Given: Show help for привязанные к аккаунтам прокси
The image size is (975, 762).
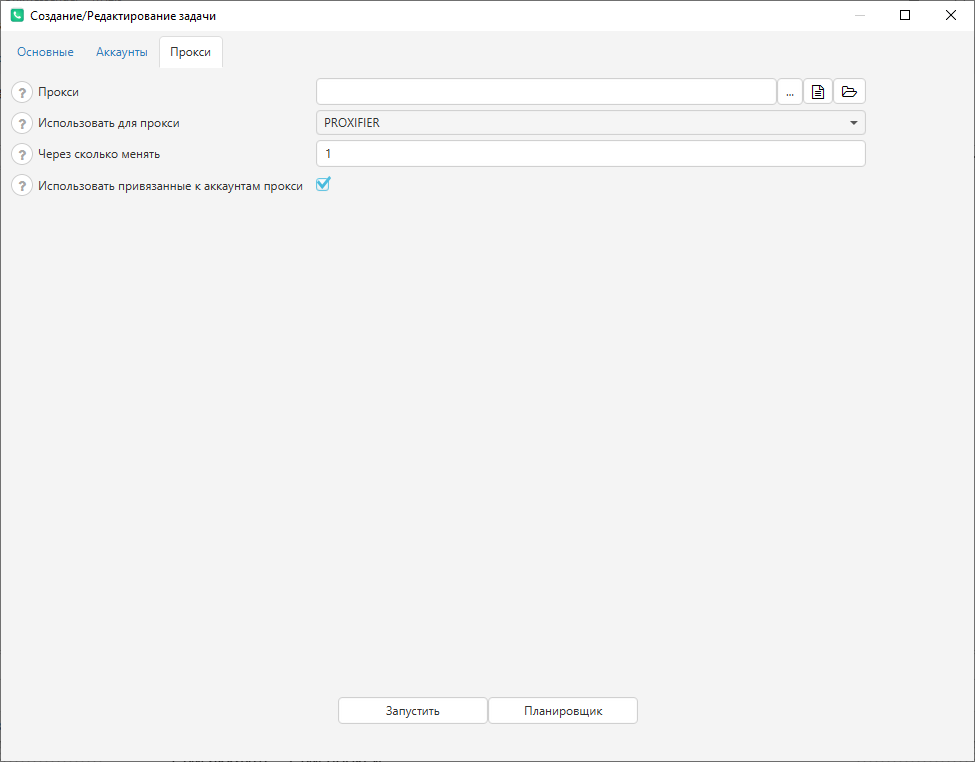Looking at the screenshot, I should (x=22, y=185).
